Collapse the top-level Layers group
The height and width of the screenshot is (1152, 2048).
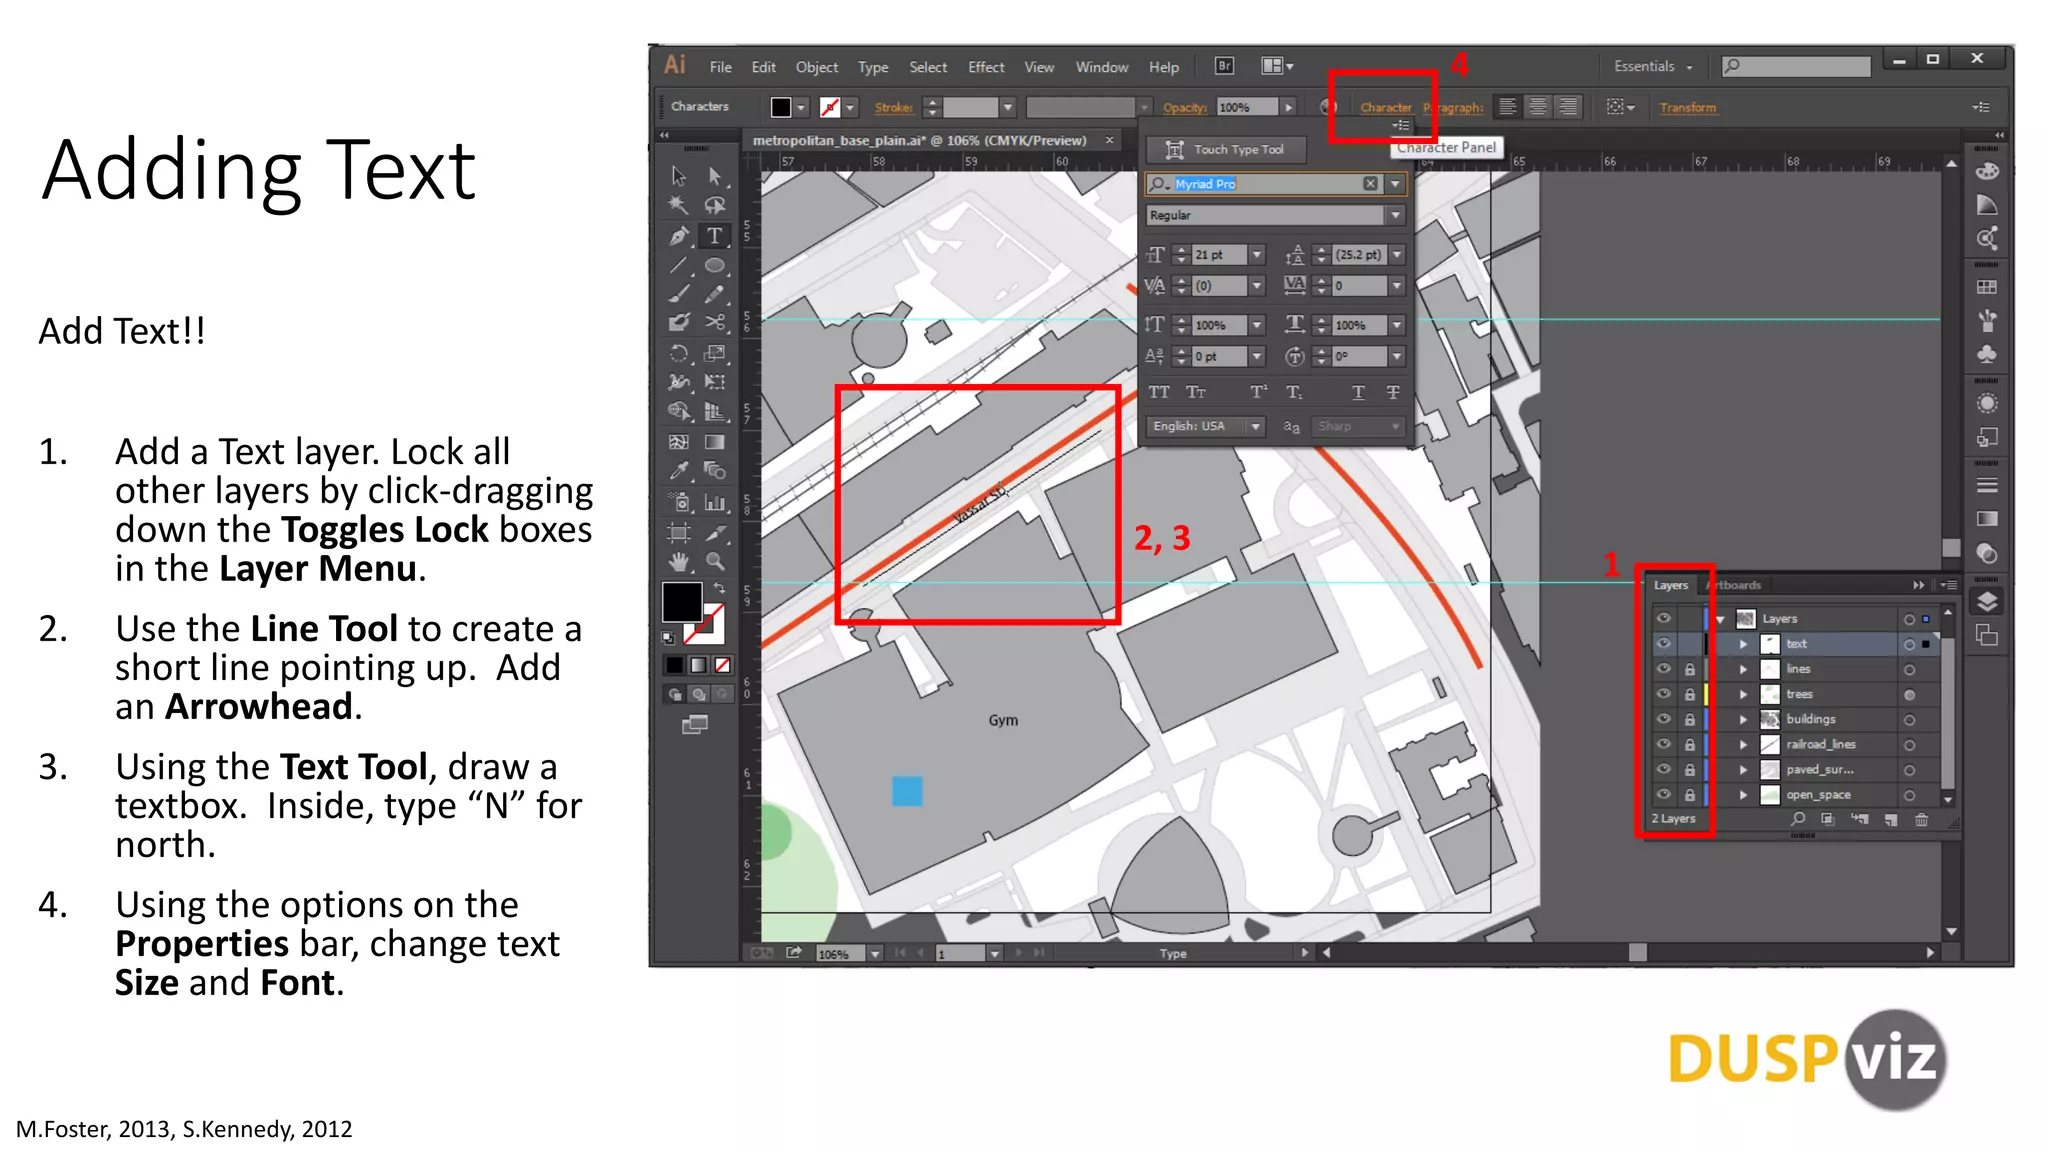tap(1720, 619)
